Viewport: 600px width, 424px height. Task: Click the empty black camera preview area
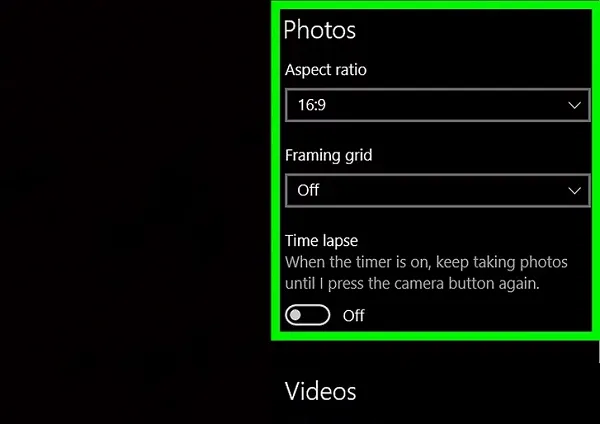tap(134, 210)
